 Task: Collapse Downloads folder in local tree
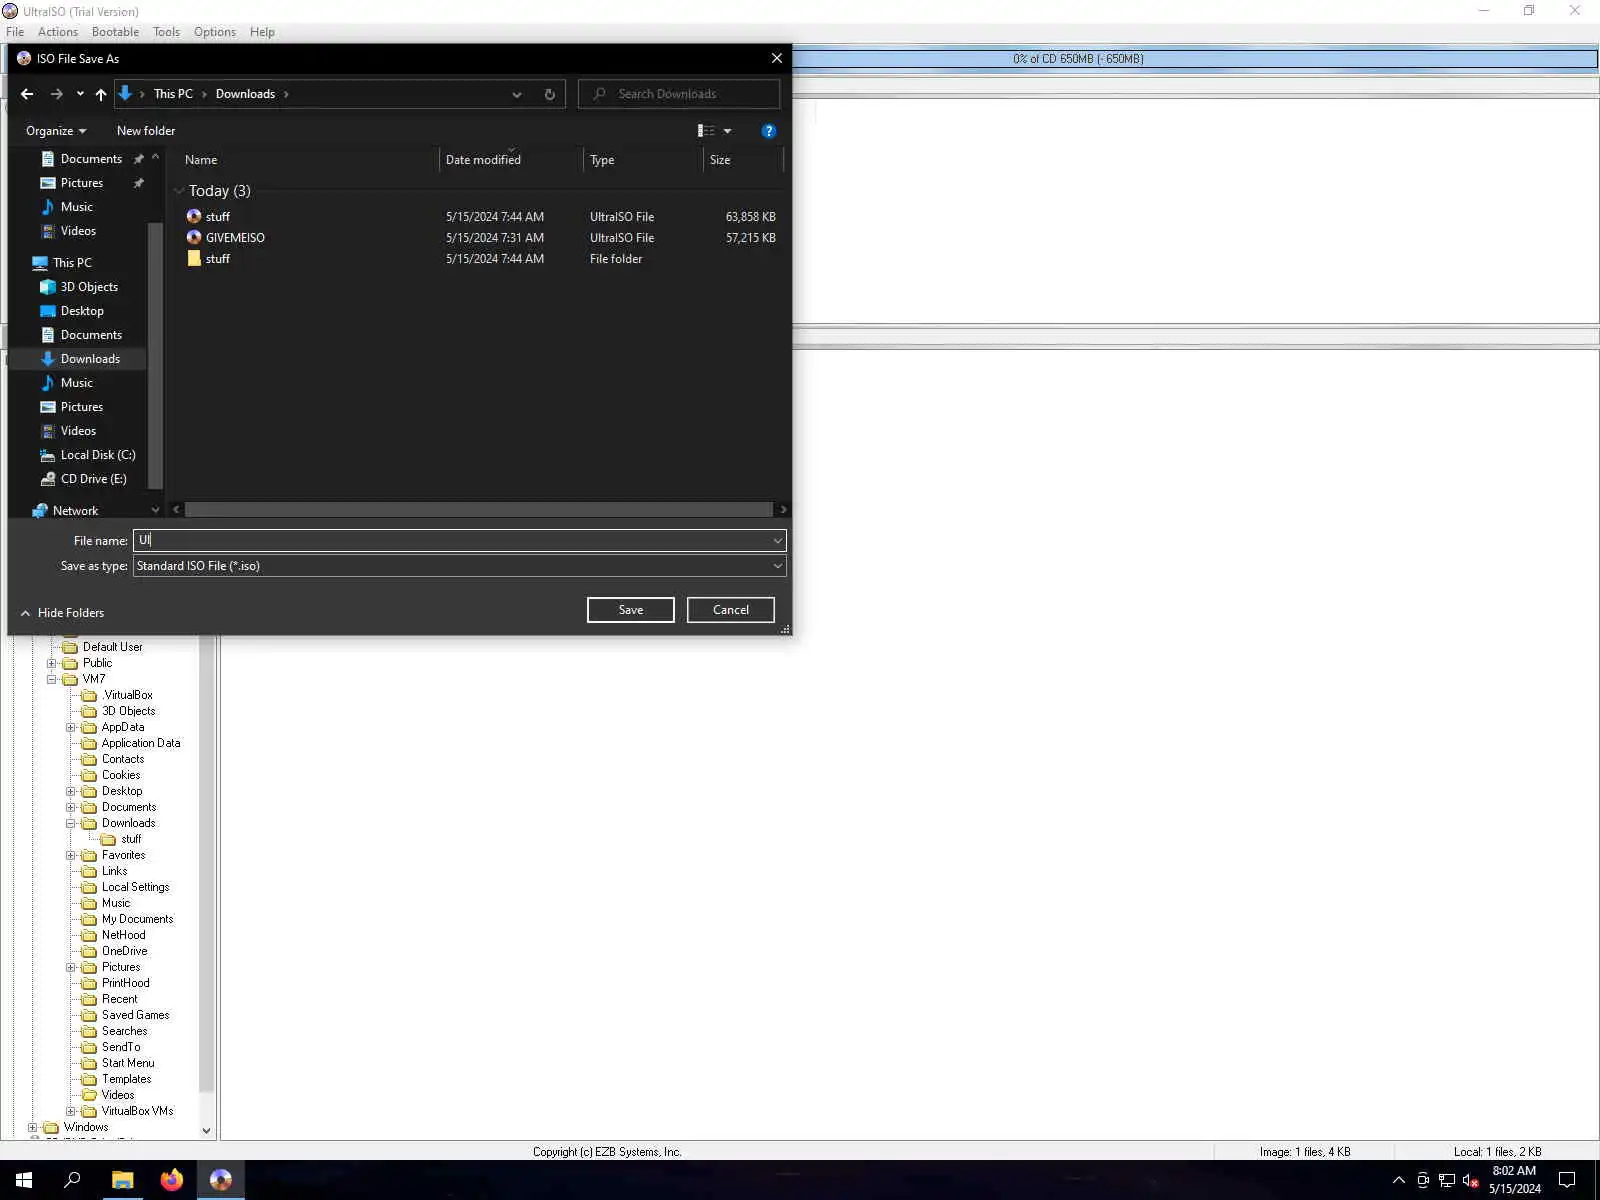(x=71, y=823)
